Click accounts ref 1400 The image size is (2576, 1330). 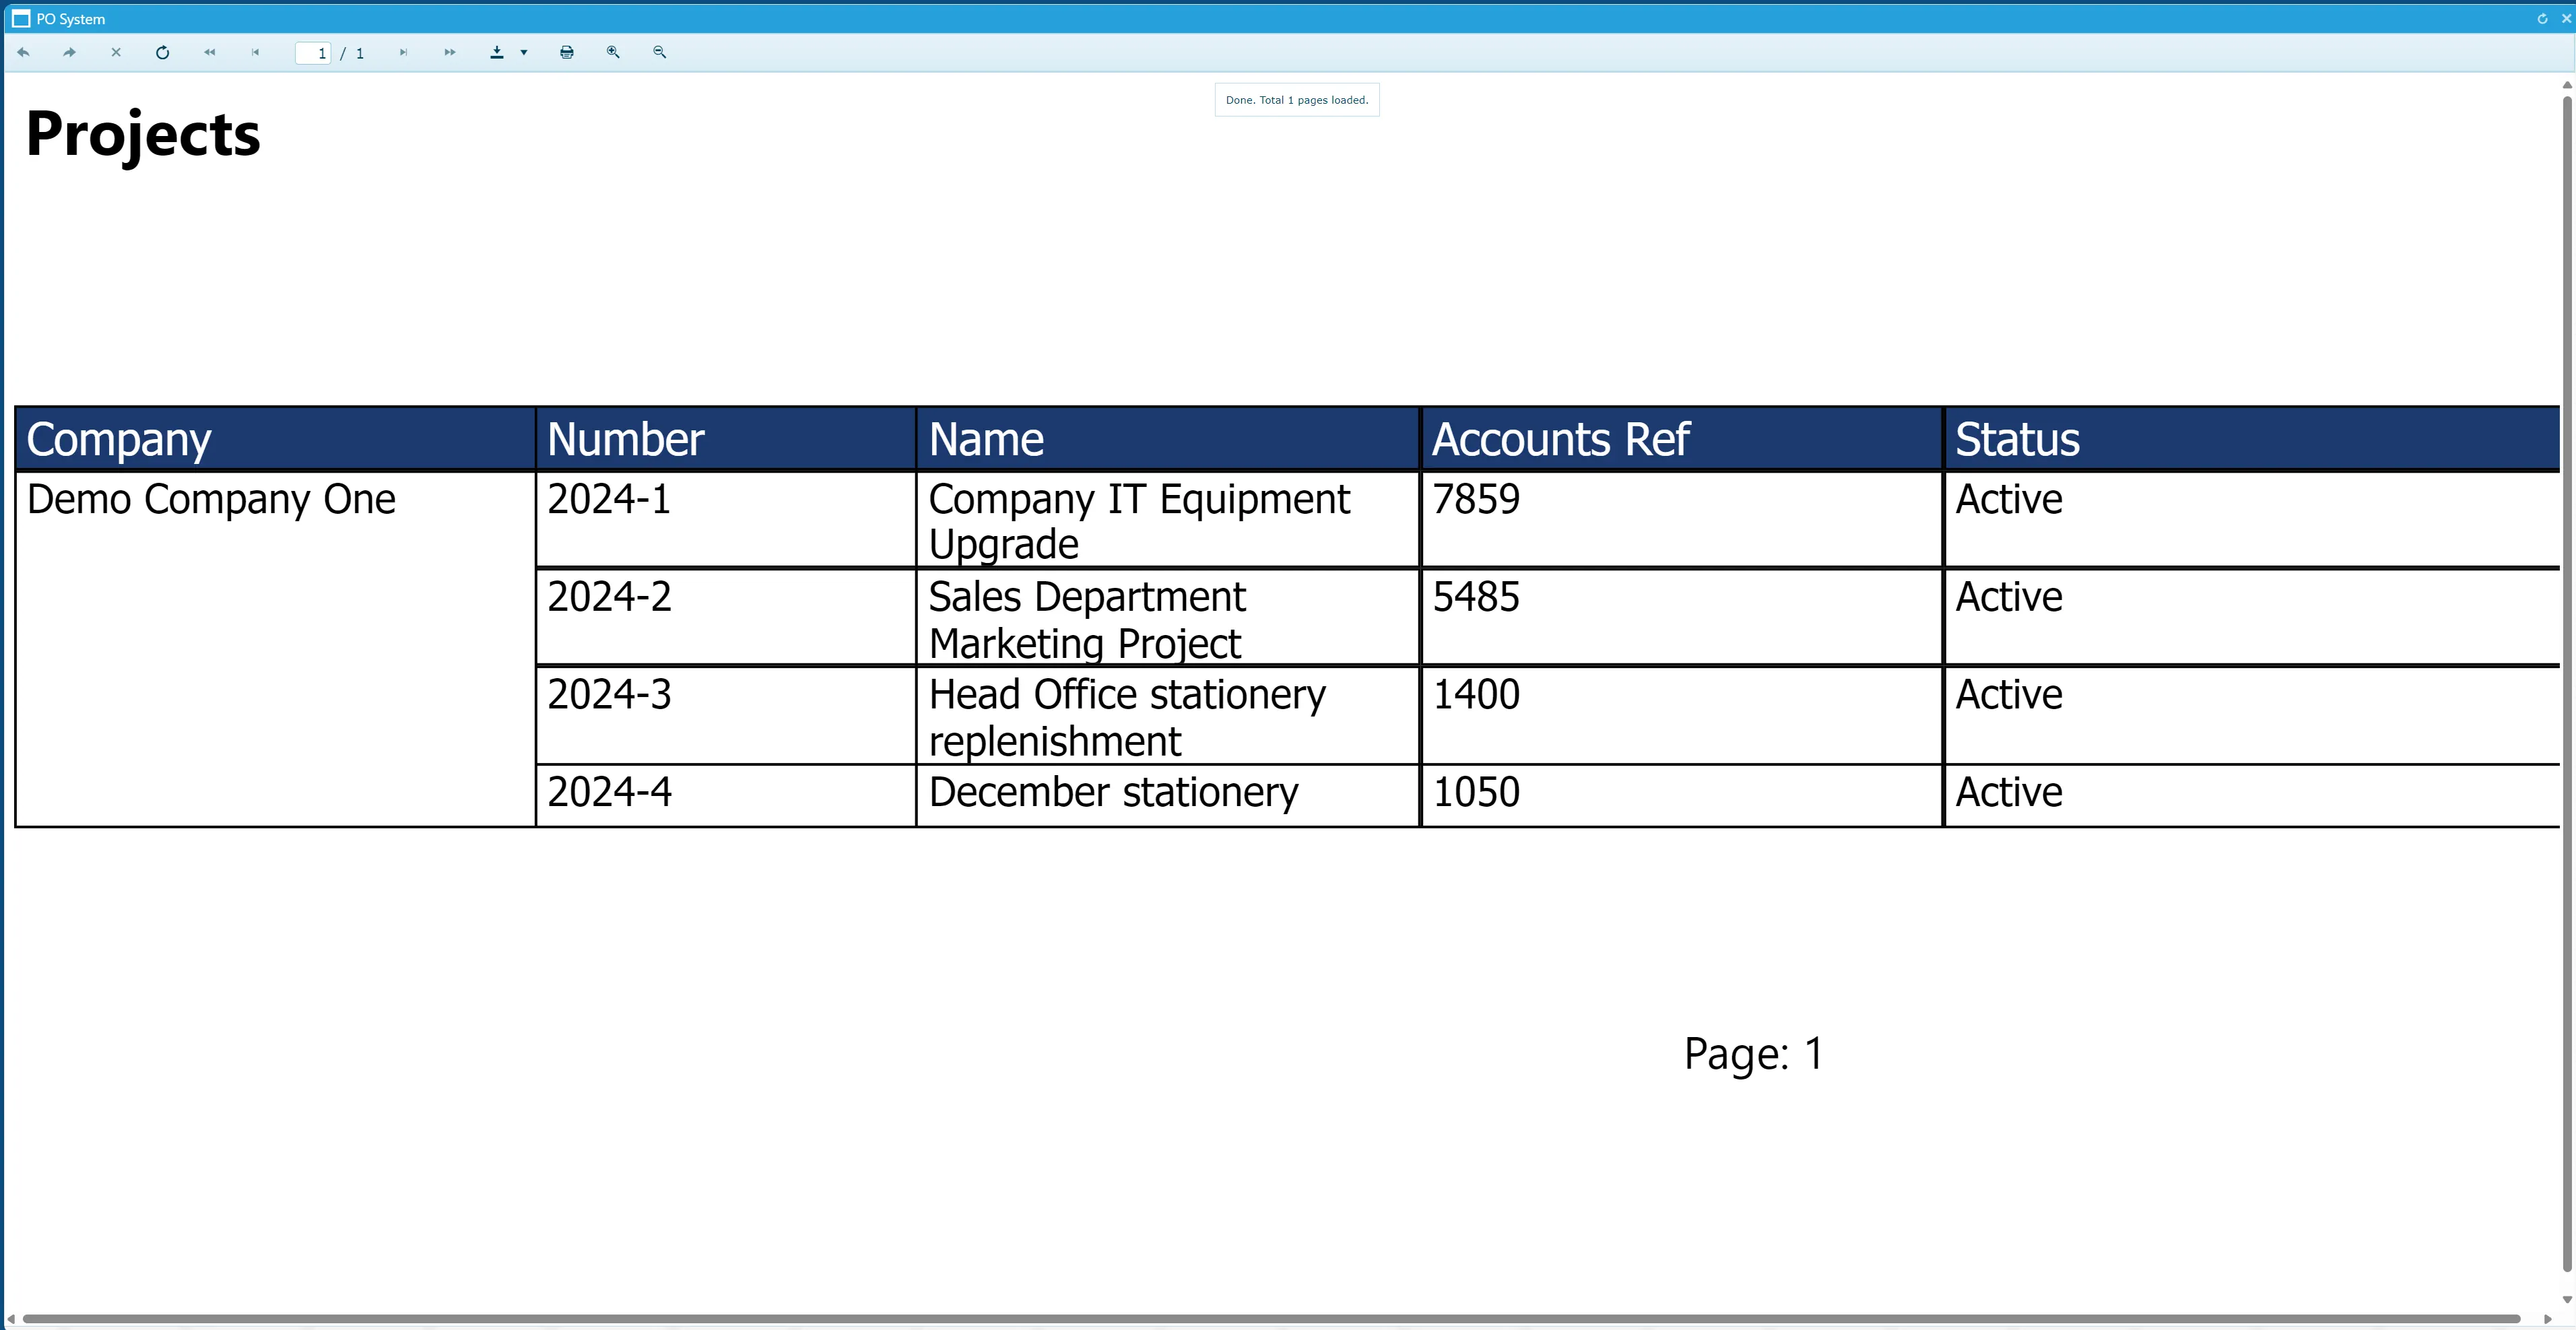coord(1682,715)
